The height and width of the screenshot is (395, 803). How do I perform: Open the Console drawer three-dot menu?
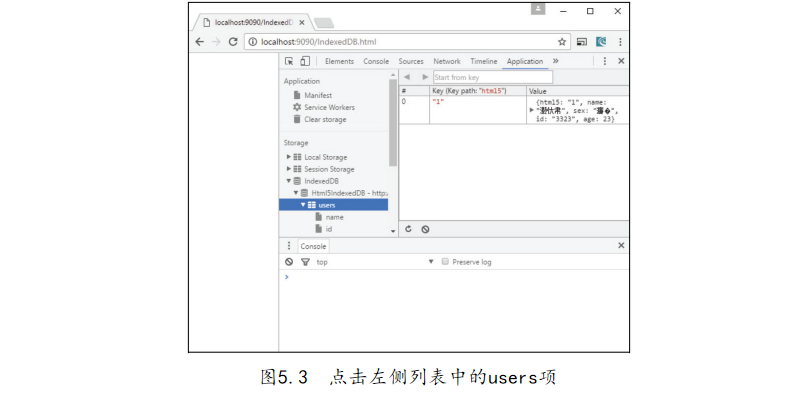coord(288,246)
